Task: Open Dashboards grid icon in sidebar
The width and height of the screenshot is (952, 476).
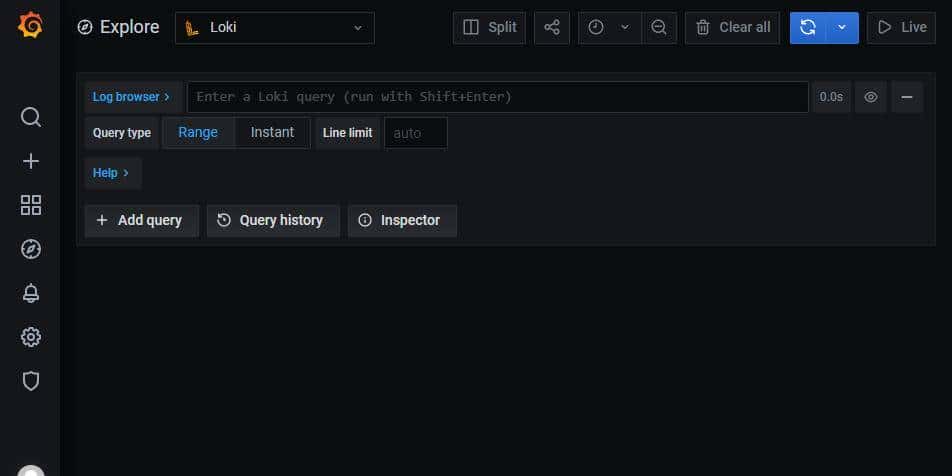Action: tap(30, 205)
